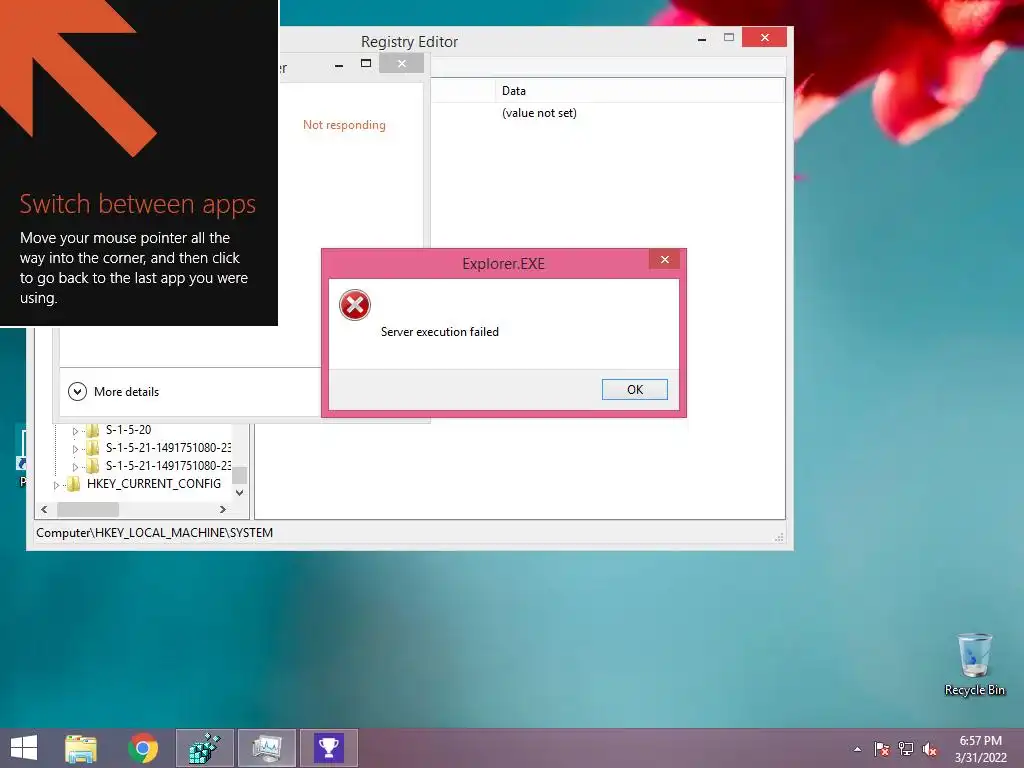Open the Windows Start button
This screenshot has width=1024, height=768.
[24, 748]
